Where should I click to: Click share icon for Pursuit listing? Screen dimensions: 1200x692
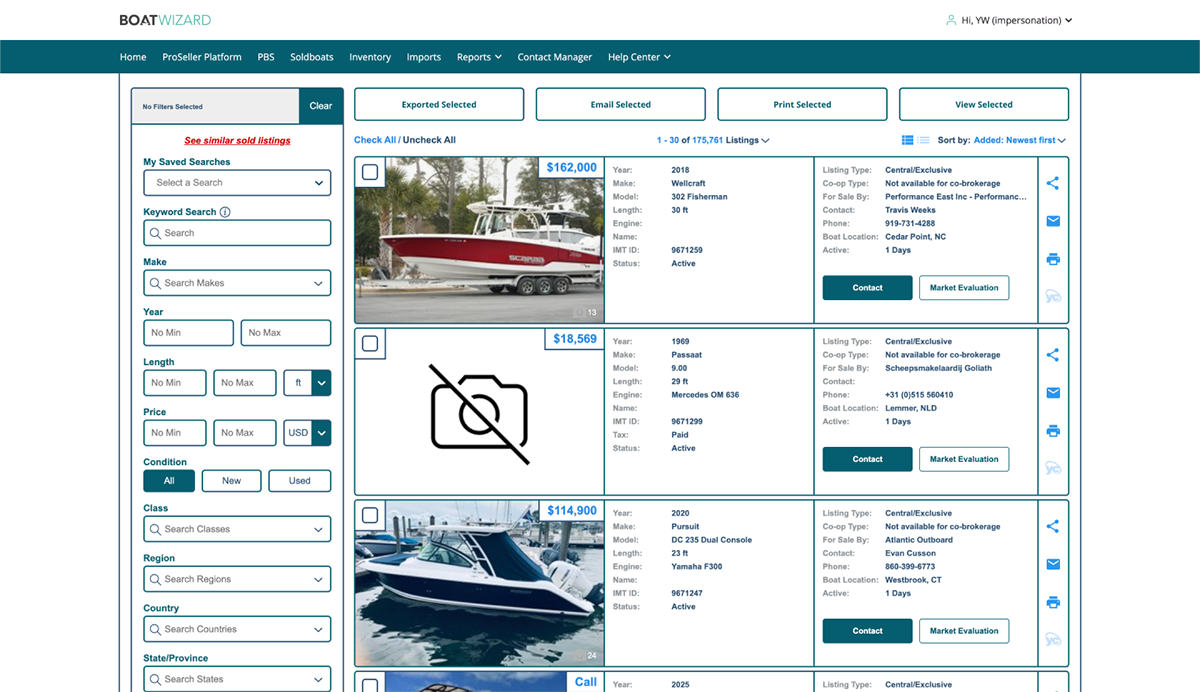(1052, 526)
